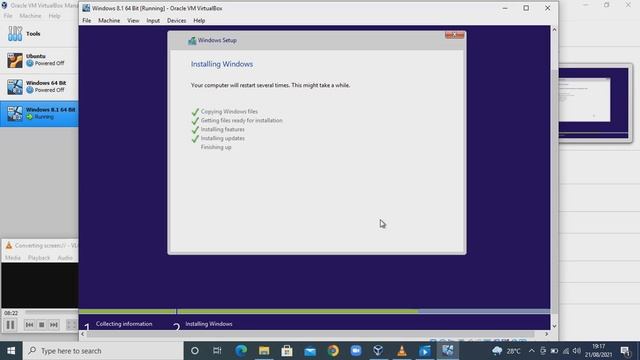This screenshot has height=360, width=640.
Task: Open File menu in VirtualBox Manager window
Action: pos(8,16)
